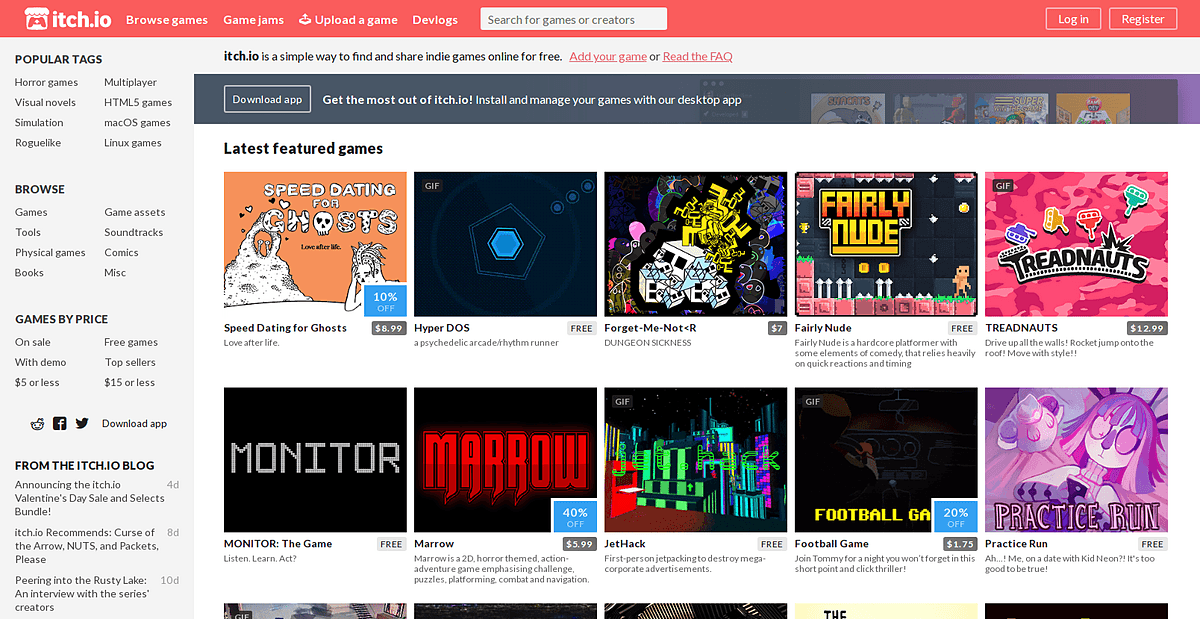Click the Twitter bird icon

pos(81,423)
